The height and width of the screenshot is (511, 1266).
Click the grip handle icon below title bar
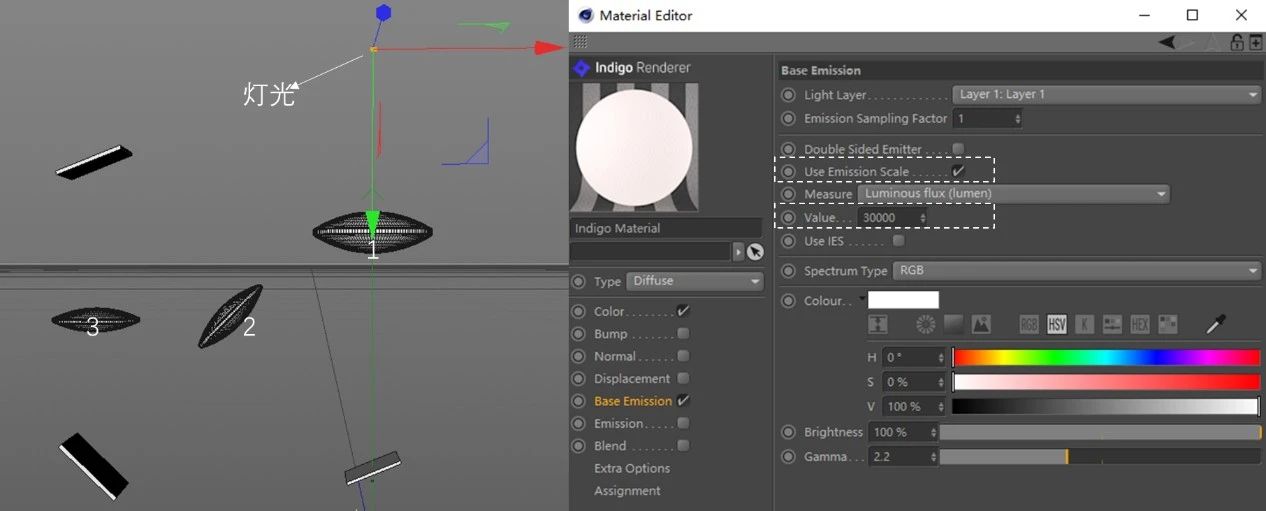point(580,42)
